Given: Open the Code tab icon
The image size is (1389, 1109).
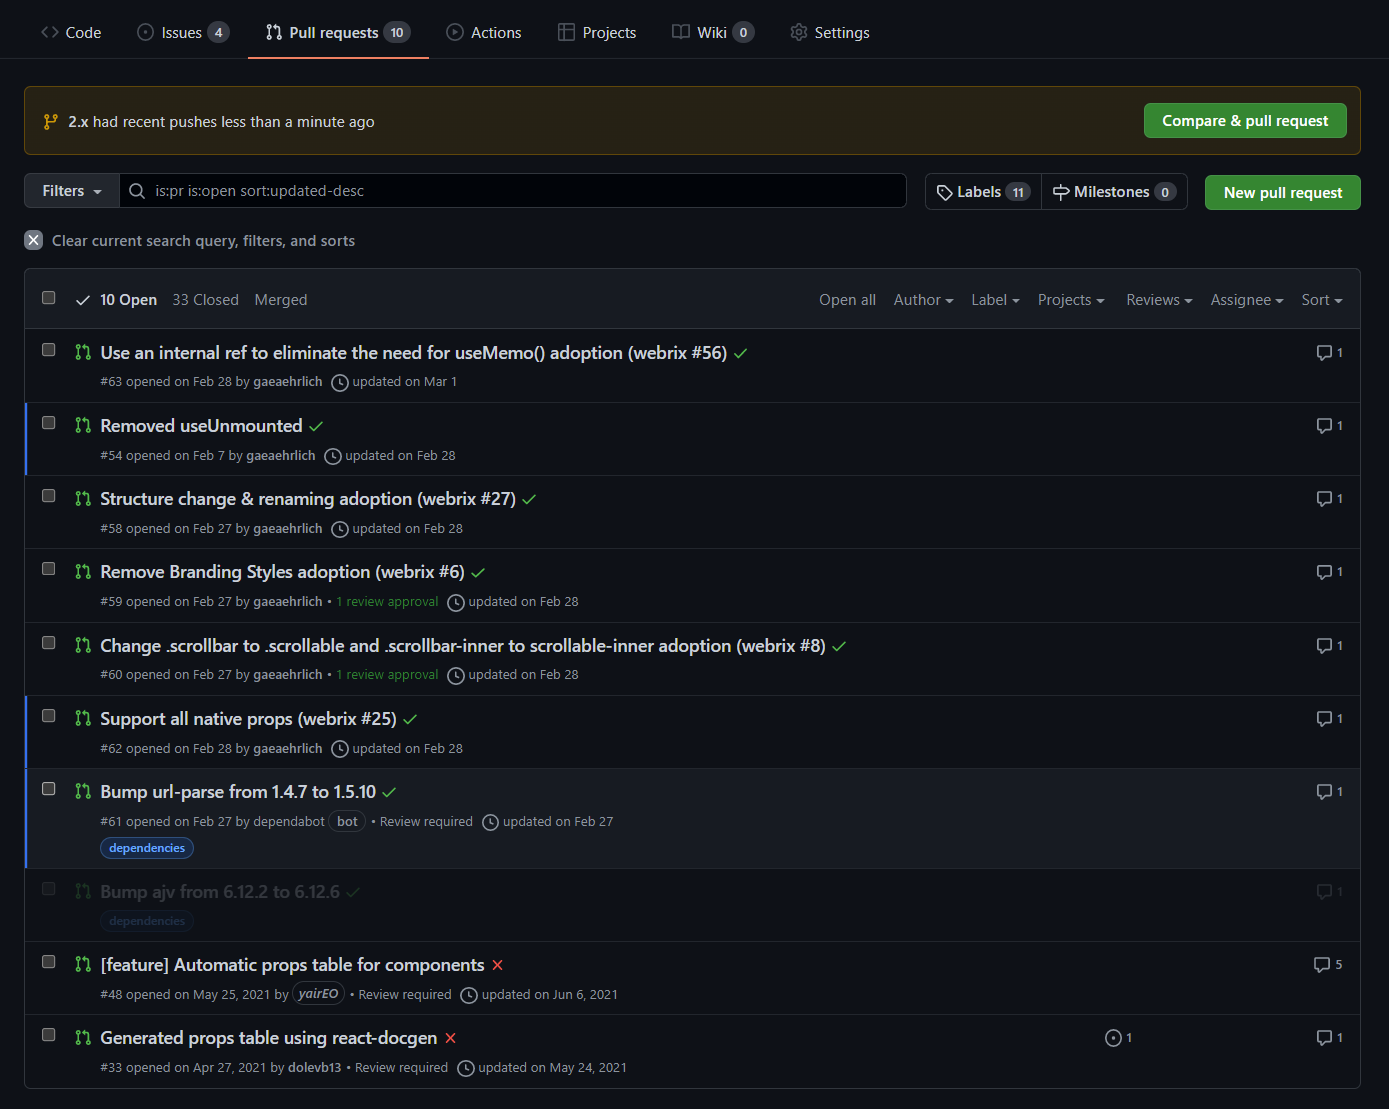Looking at the screenshot, I should coord(48,32).
